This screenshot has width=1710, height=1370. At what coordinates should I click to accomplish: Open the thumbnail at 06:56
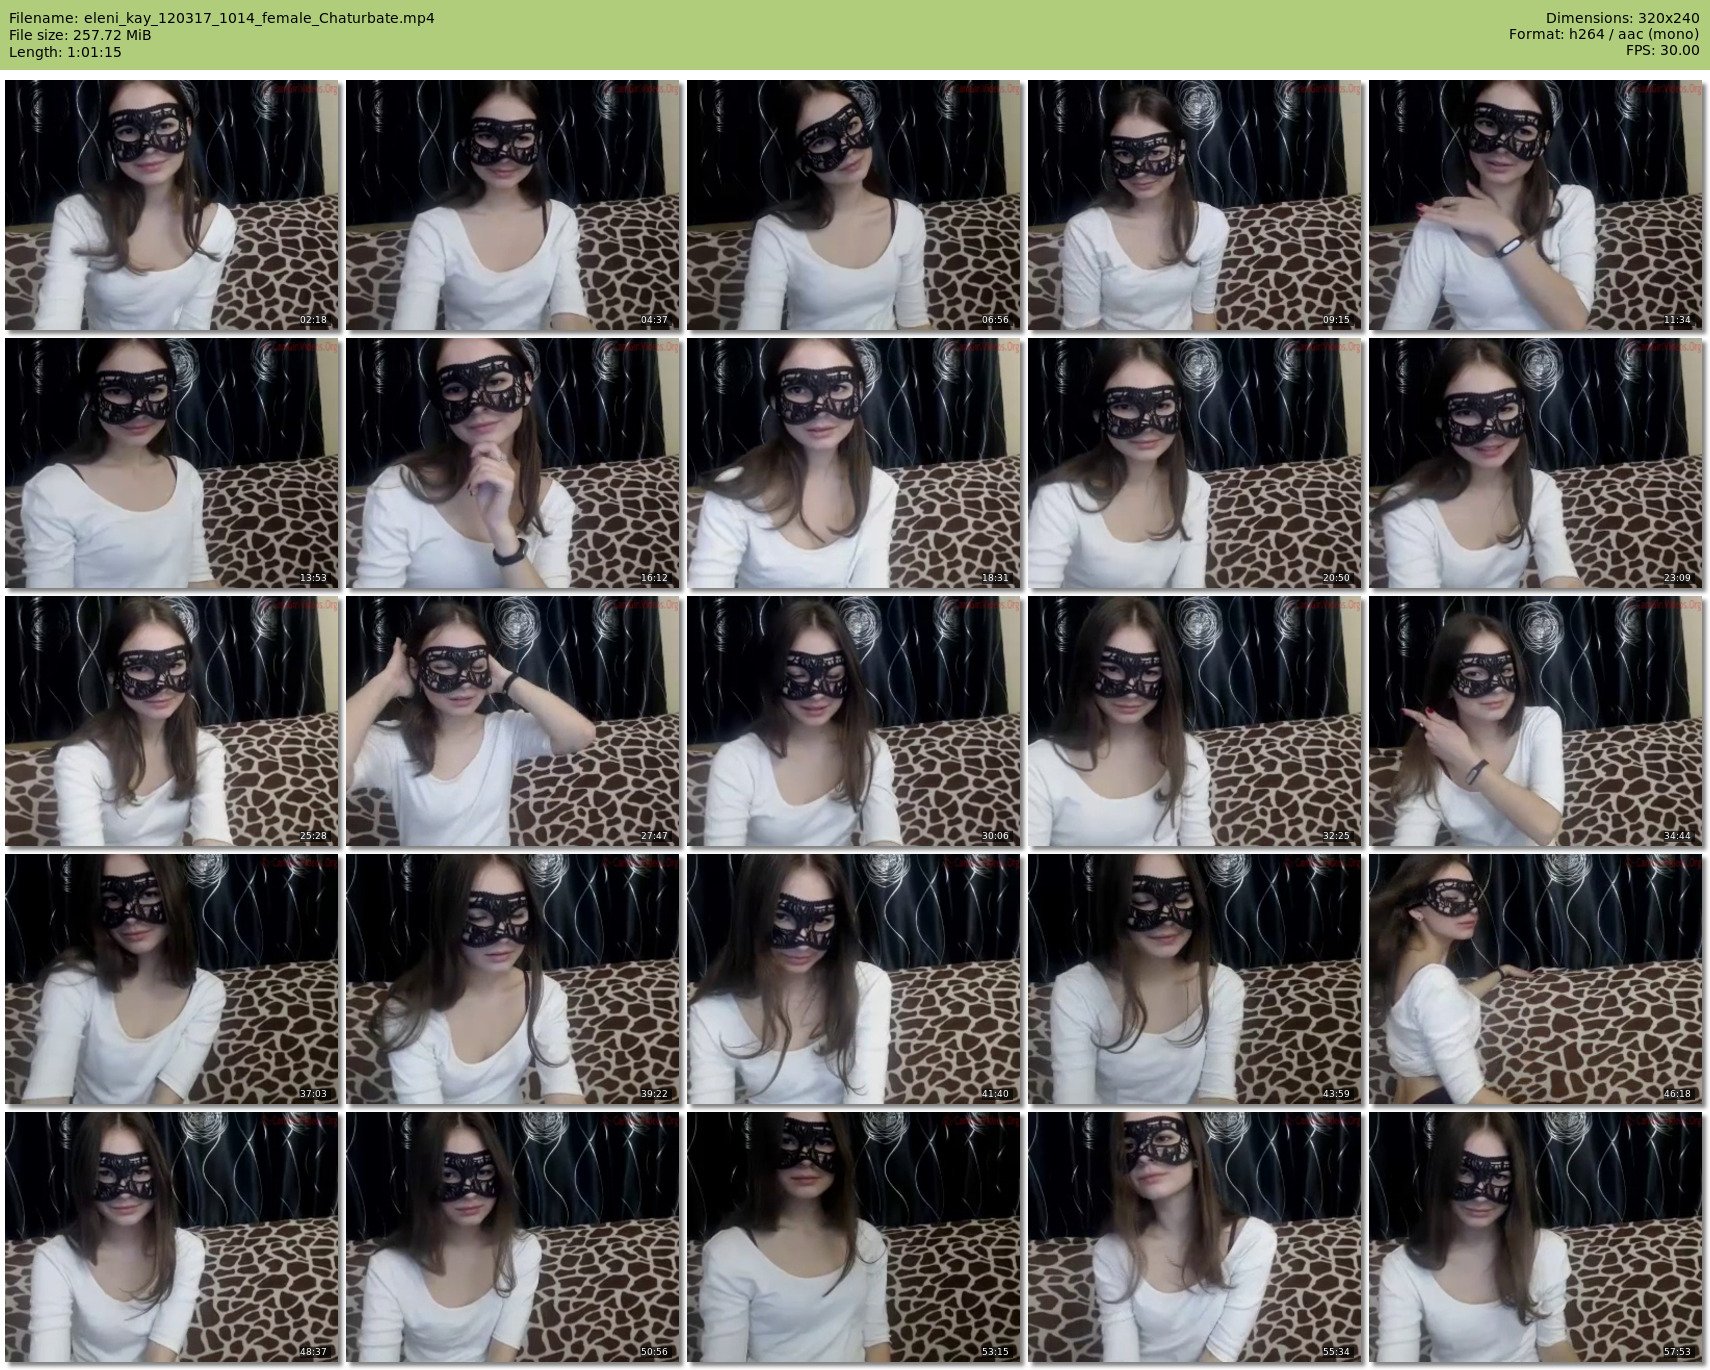click(854, 205)
